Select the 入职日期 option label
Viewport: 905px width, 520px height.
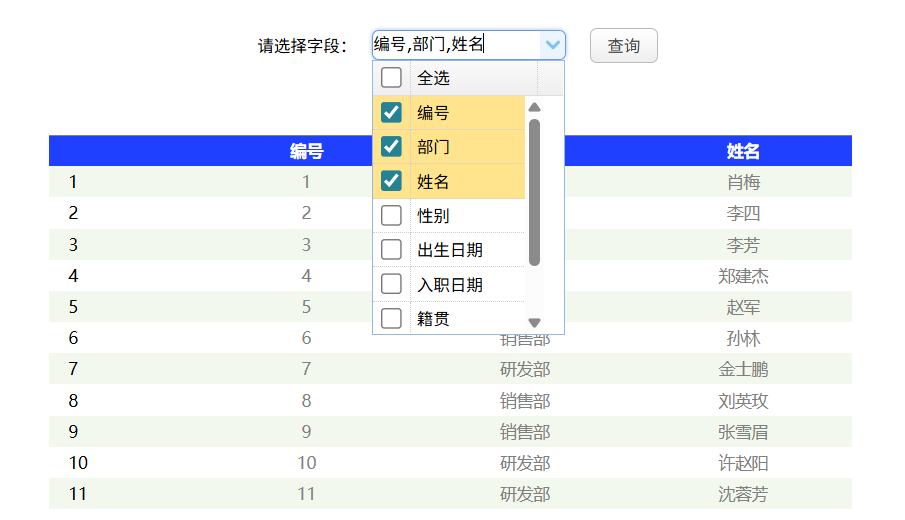pyautogui.click(x=450, y=285)
